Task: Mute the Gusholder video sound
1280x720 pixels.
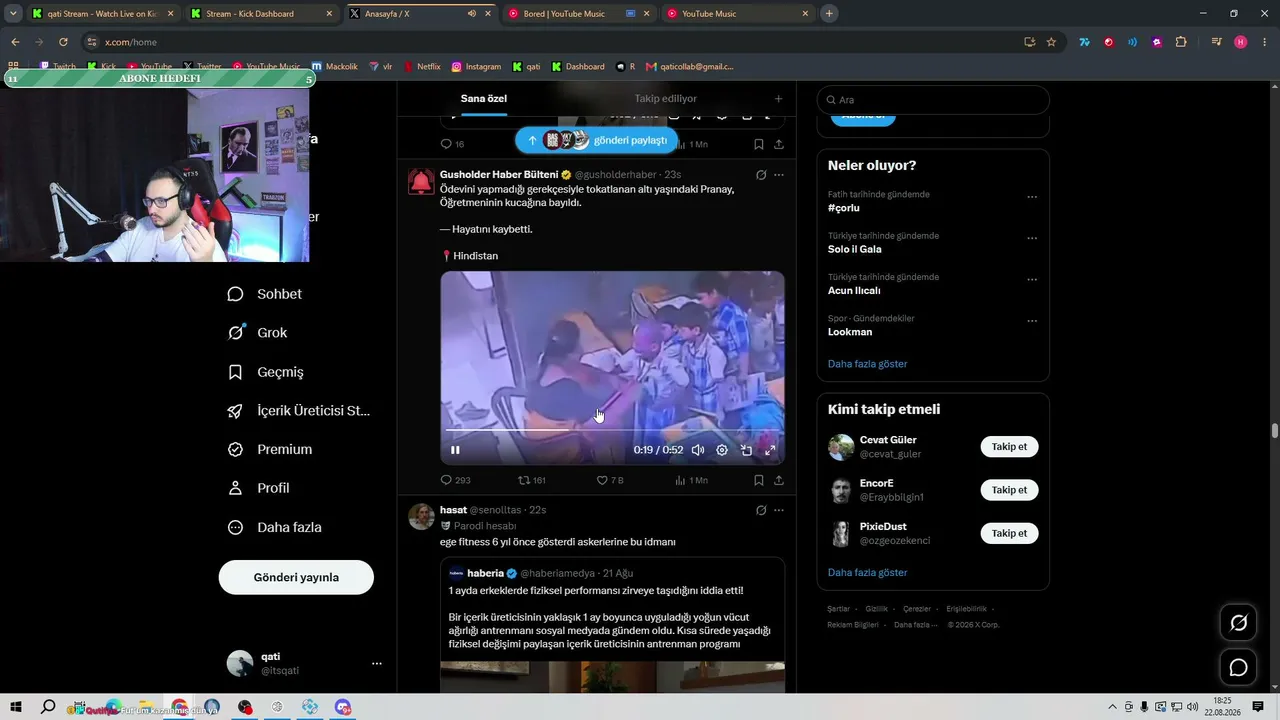Action: pyautogui.click(x=698, y=450)
